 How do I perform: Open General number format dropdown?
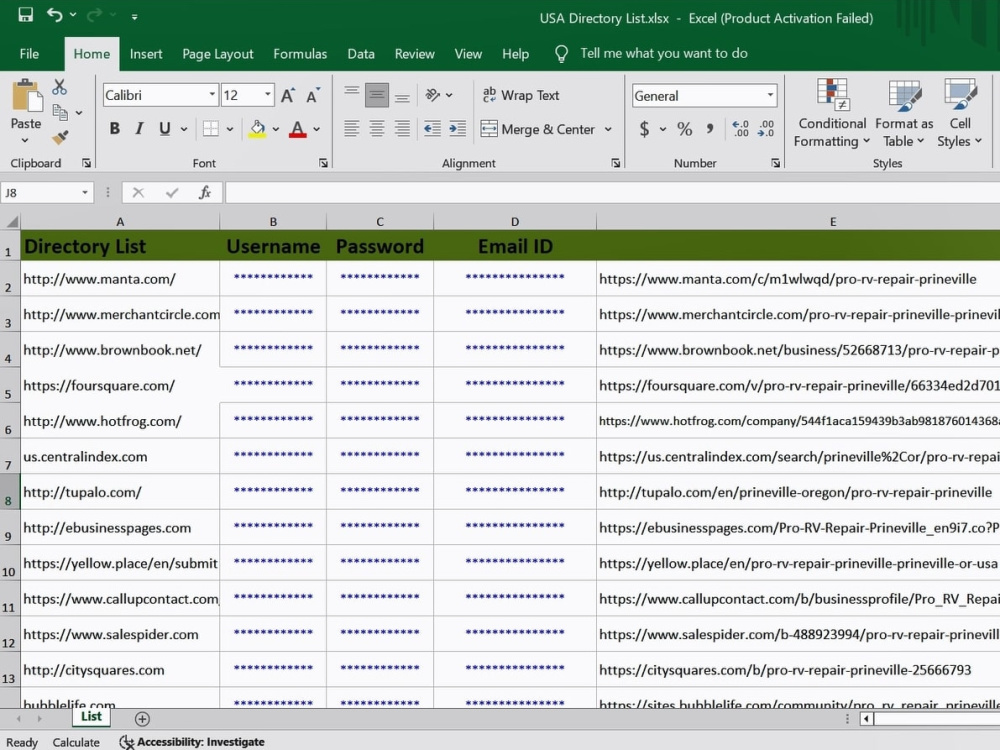click(770, 96)
